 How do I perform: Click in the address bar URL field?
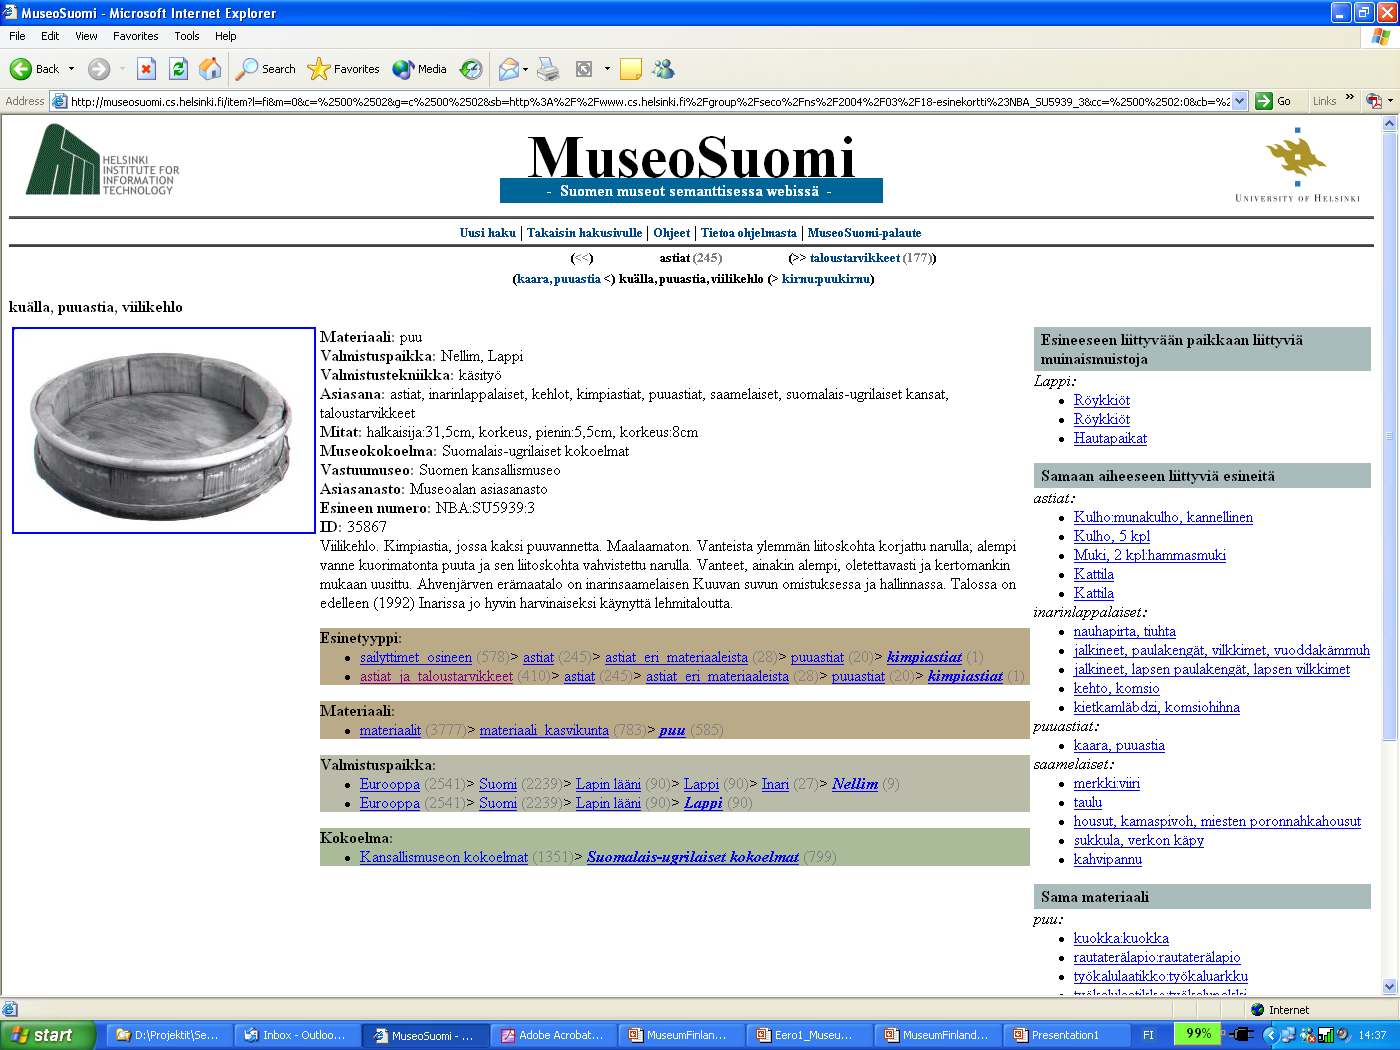649,101
